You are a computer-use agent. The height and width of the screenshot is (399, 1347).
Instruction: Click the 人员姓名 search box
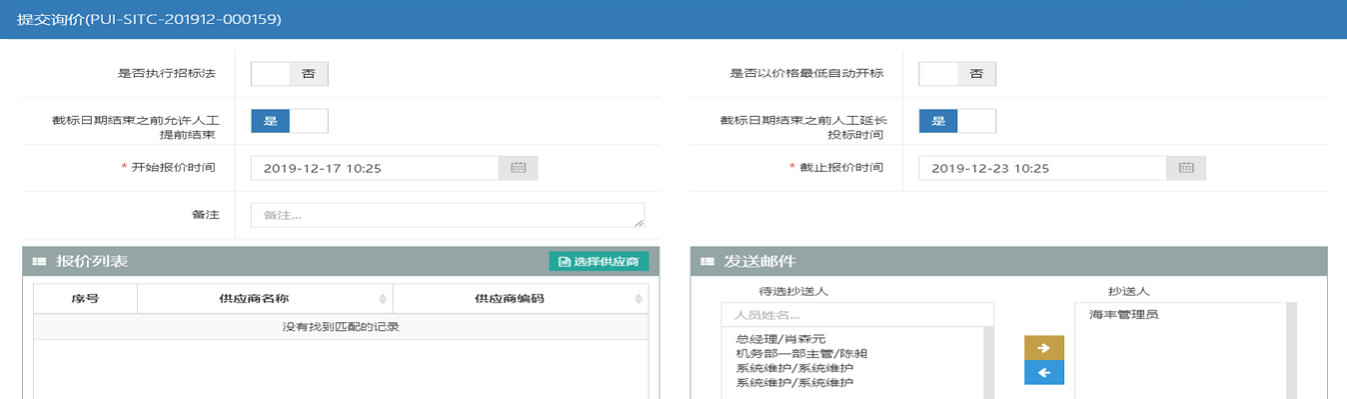[858, 315]
